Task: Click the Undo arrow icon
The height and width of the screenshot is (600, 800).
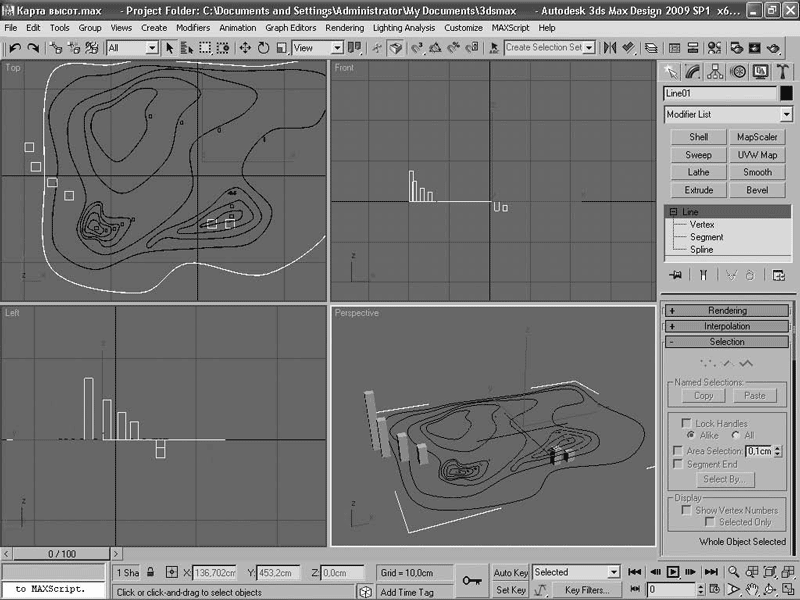Action: (x=14, y=48)
